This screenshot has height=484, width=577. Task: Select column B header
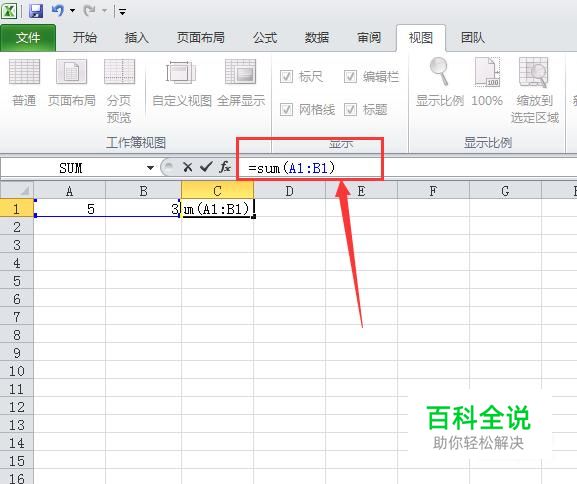(144, 191)
